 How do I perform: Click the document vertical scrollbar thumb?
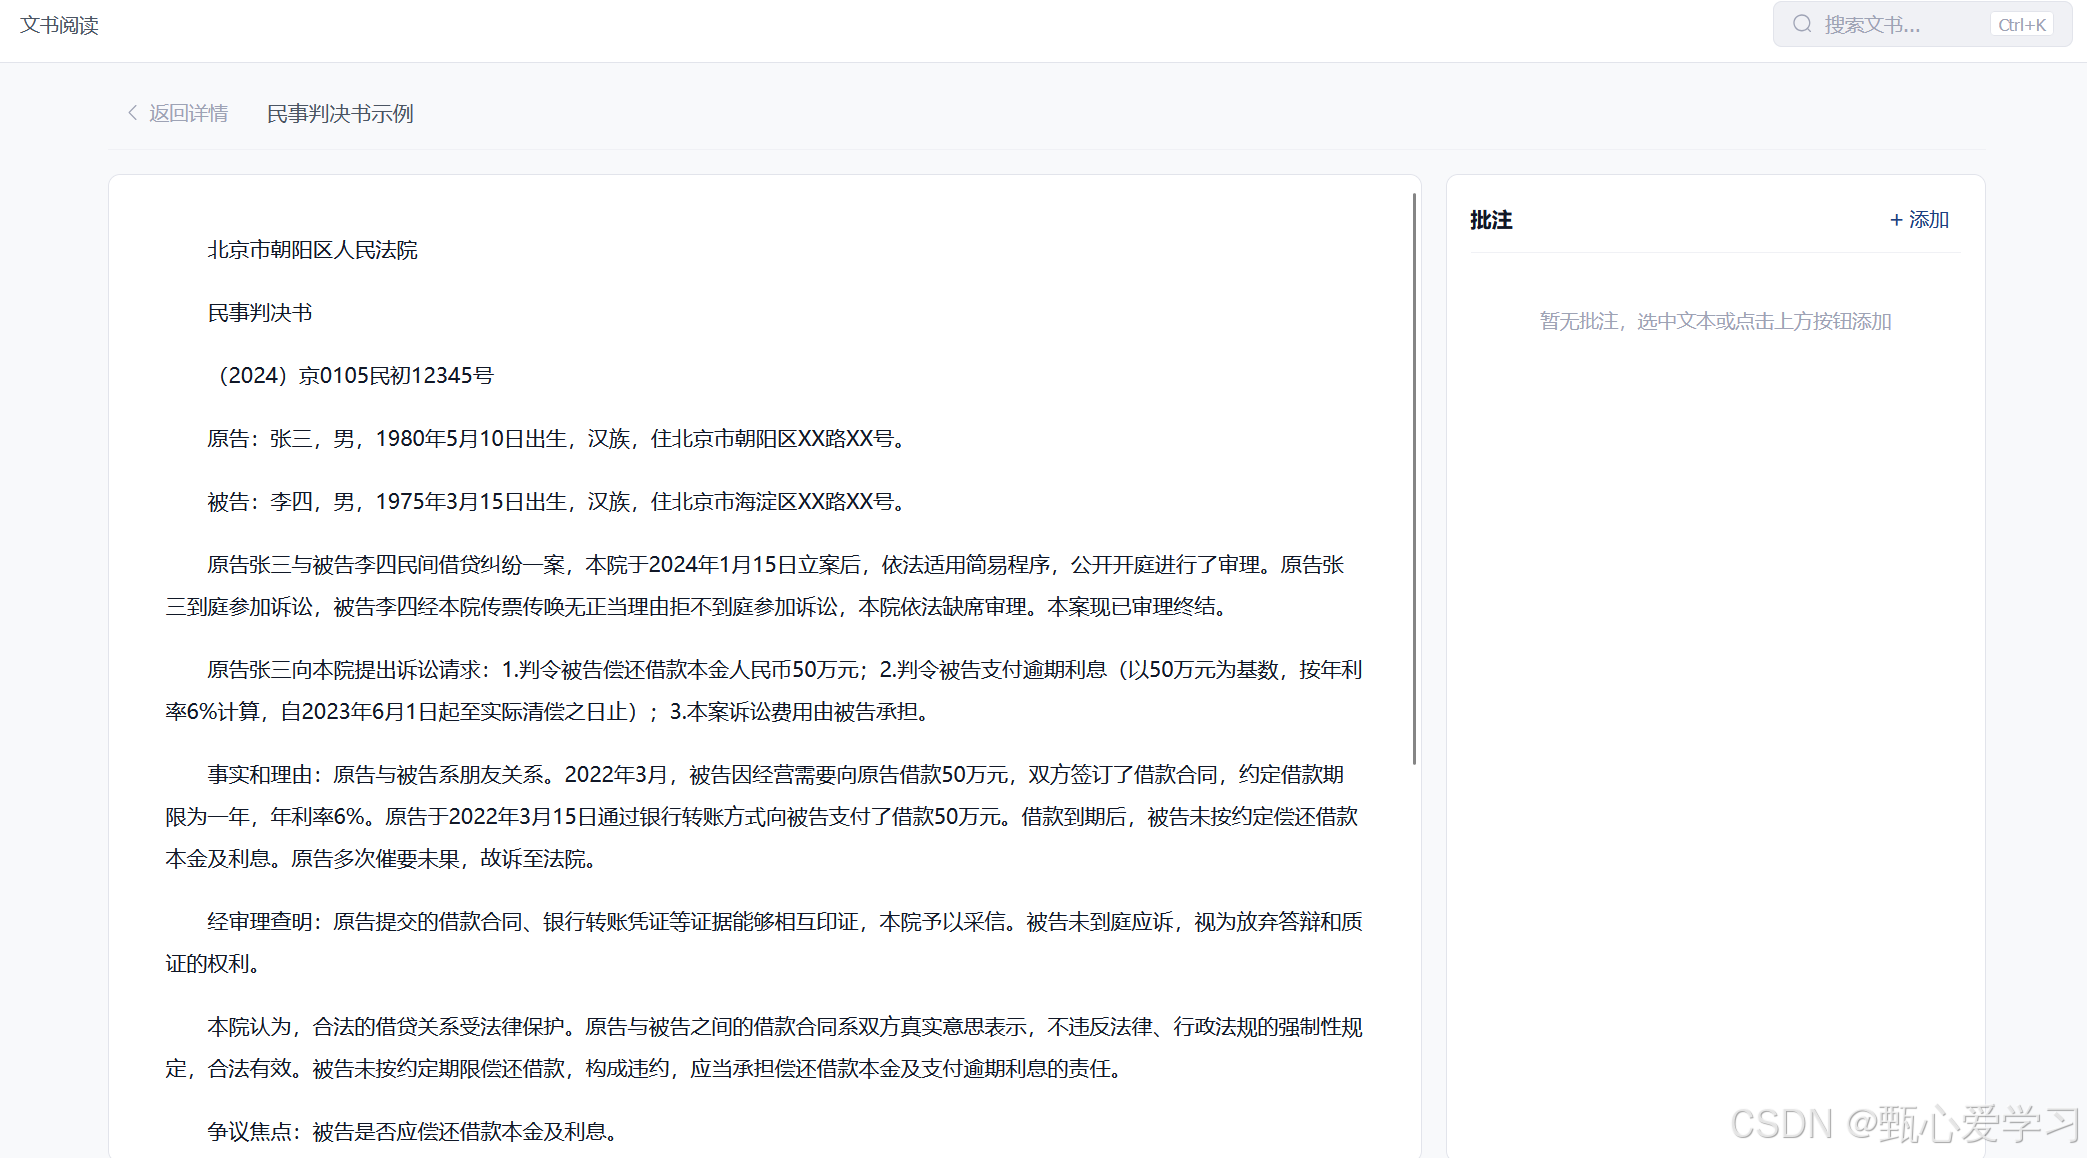[1414, 480]
